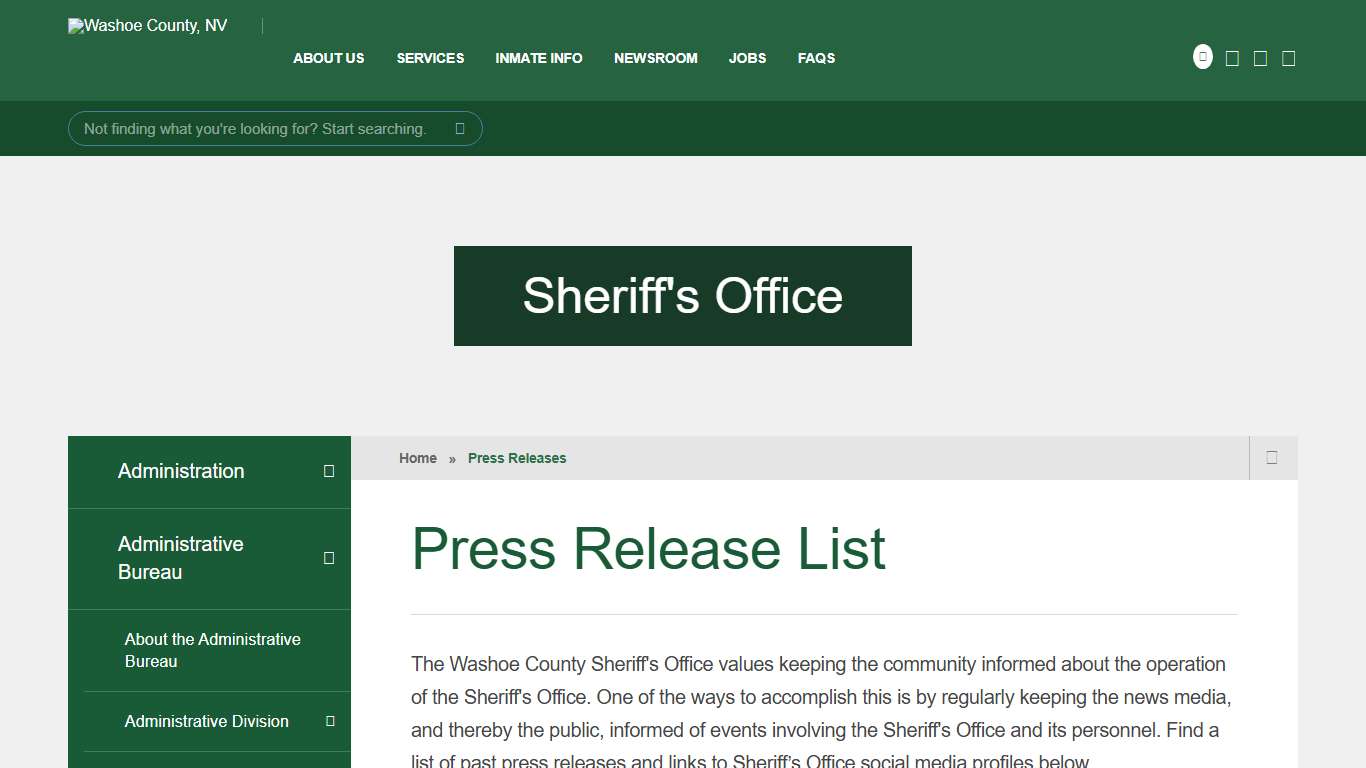Select the search magnifier in the green banner
This screenshot has width=1366, height=768.
tap(459, 128)
